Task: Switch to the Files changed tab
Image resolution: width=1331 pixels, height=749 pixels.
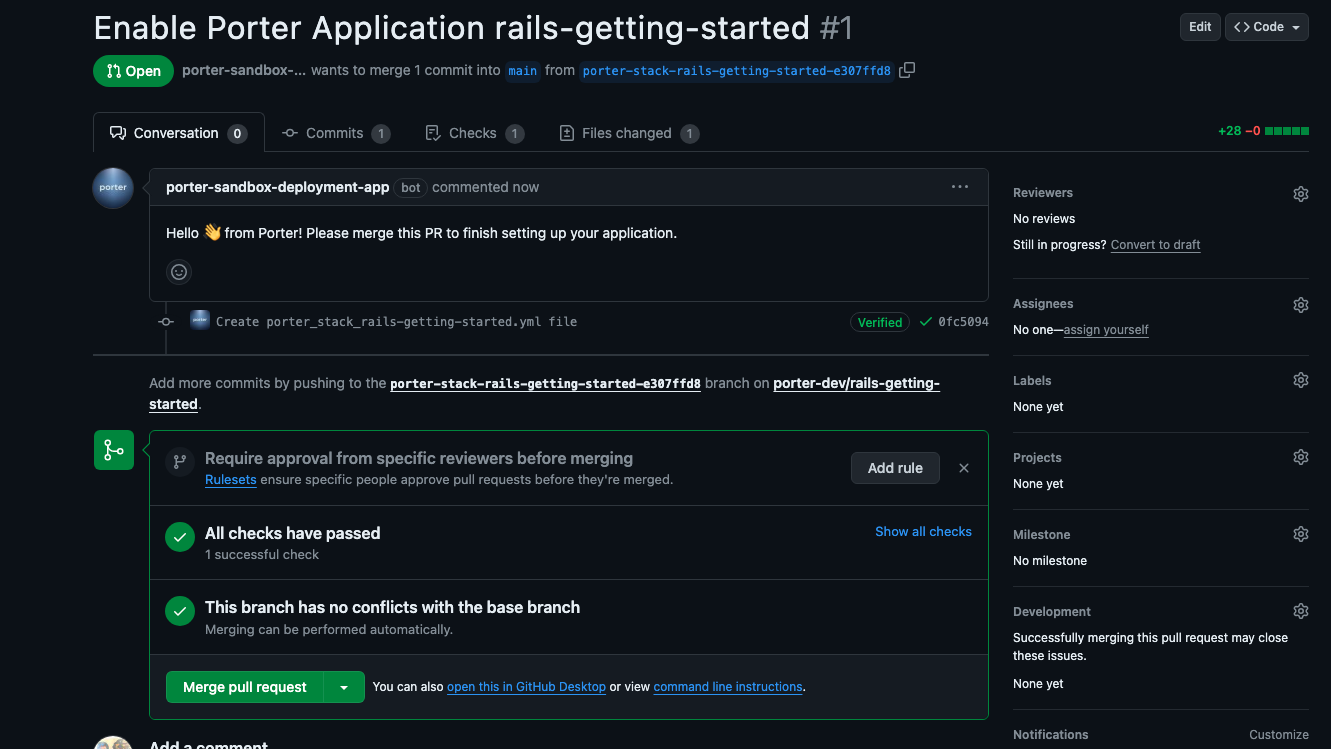Action: pos(628,133)
